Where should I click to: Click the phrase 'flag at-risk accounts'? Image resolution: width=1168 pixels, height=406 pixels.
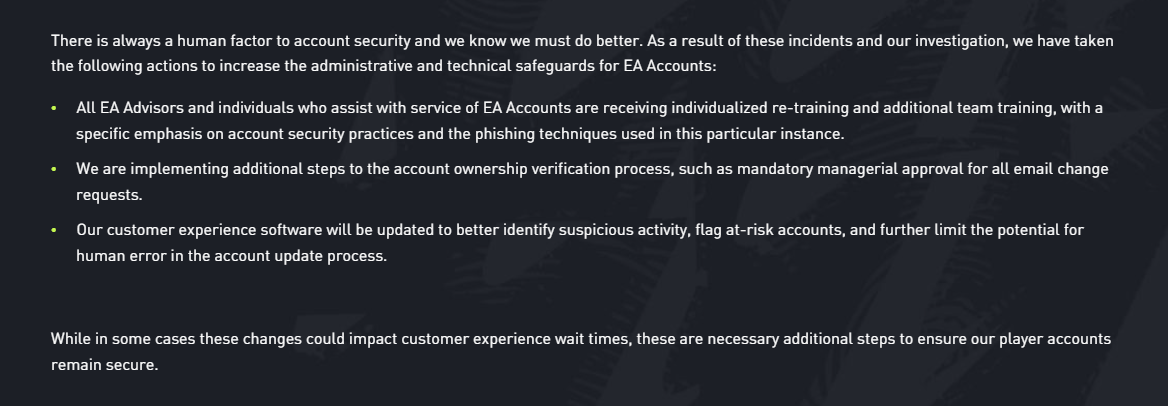pyautogui.click(x=769, y=230)
